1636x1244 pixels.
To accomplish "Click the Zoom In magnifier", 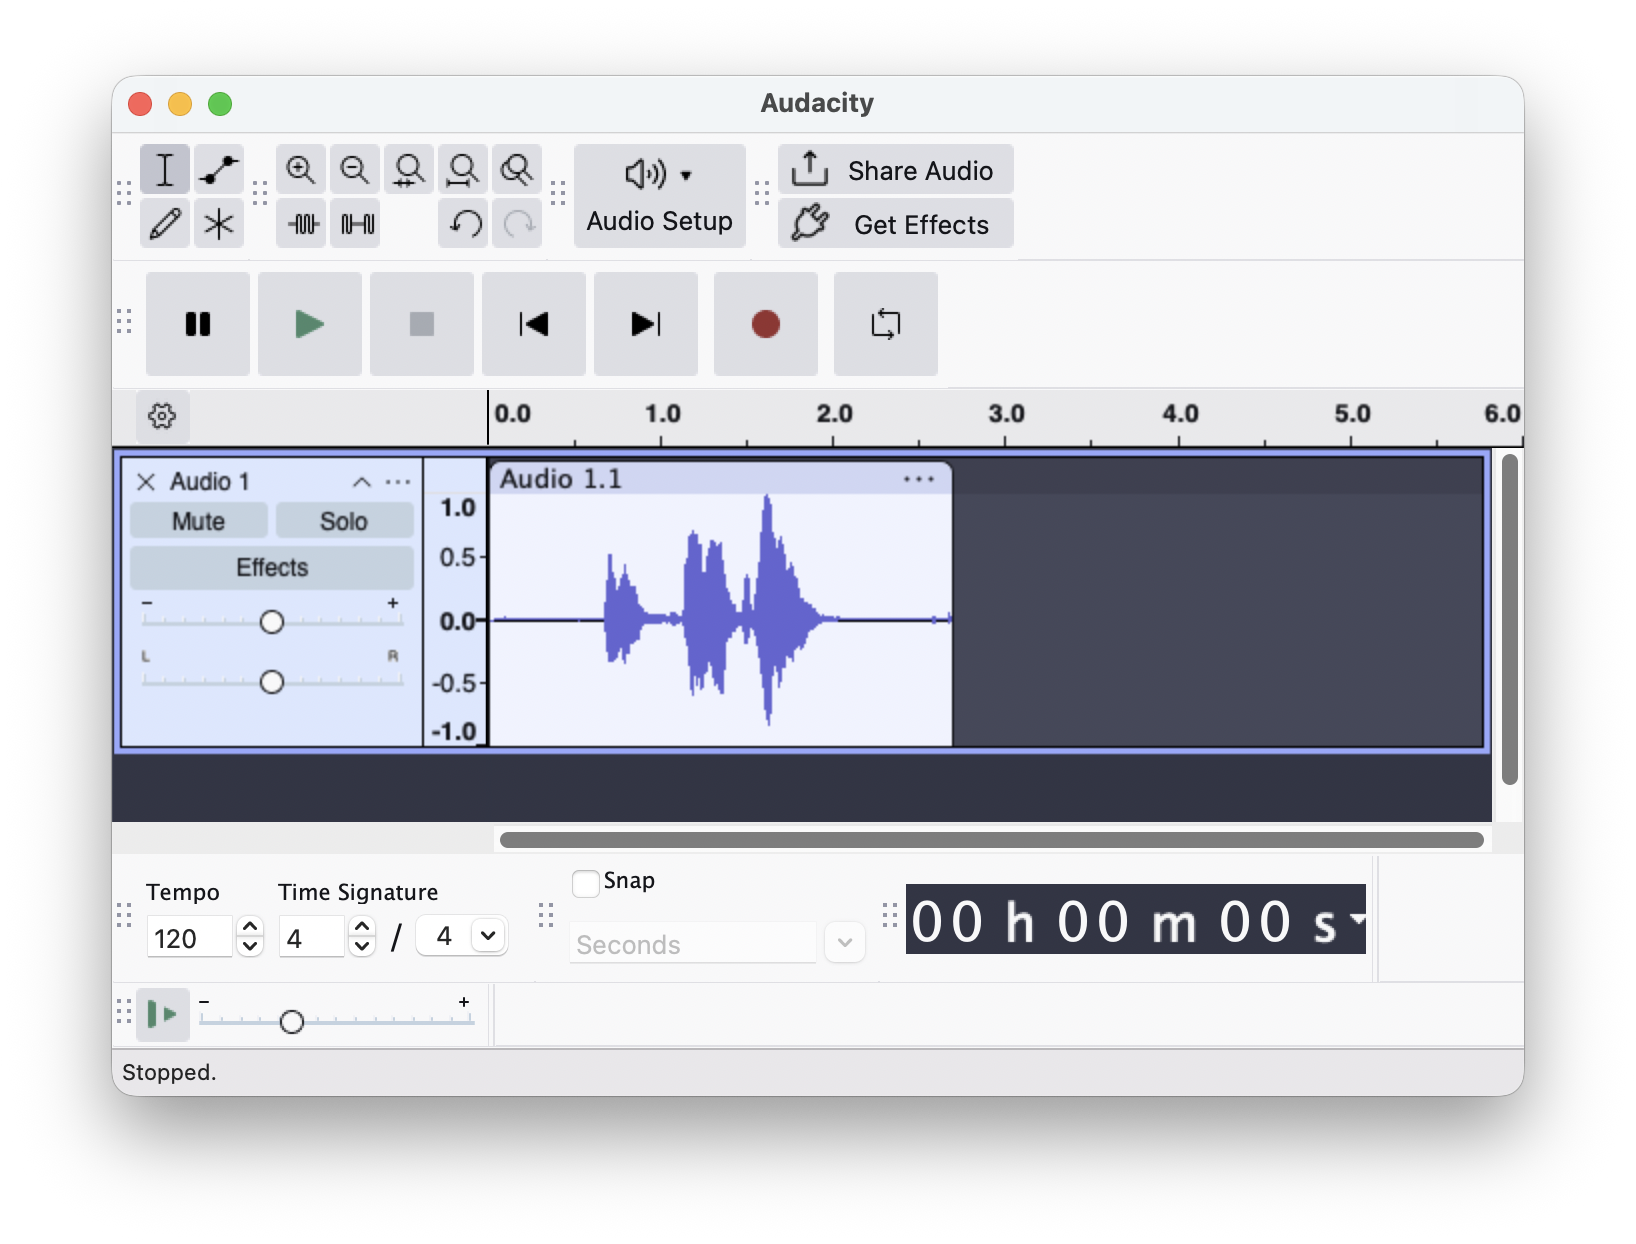I will 301,170.
